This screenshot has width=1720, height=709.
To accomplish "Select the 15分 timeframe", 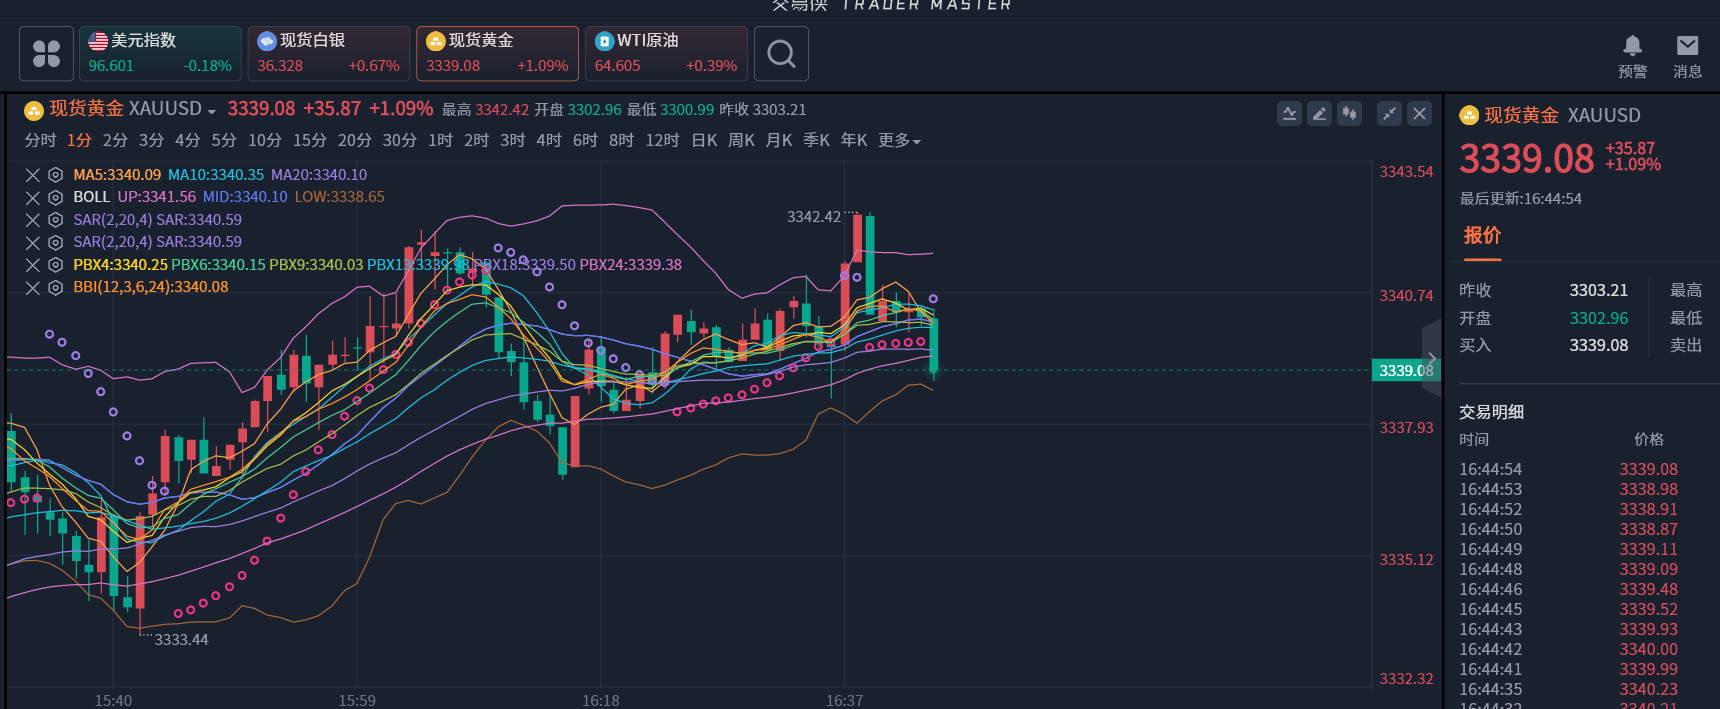I will point(310,141).
